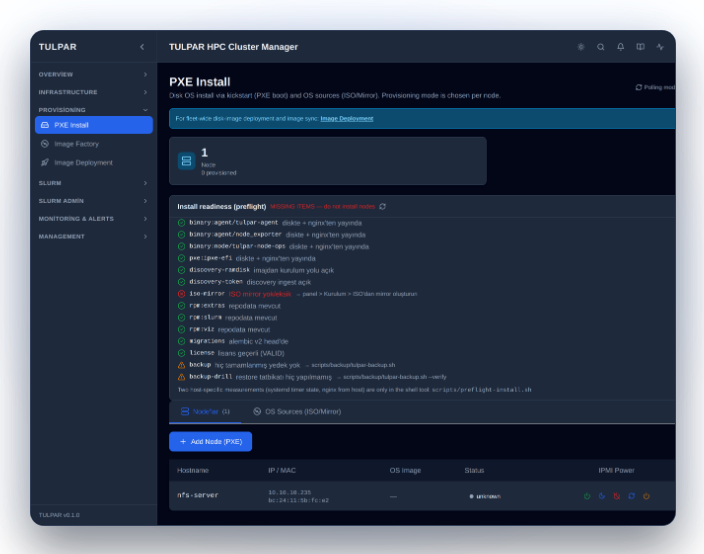Collapse the Provisioning sidebar section
The image size is (704, 554).
coord(93,110)
